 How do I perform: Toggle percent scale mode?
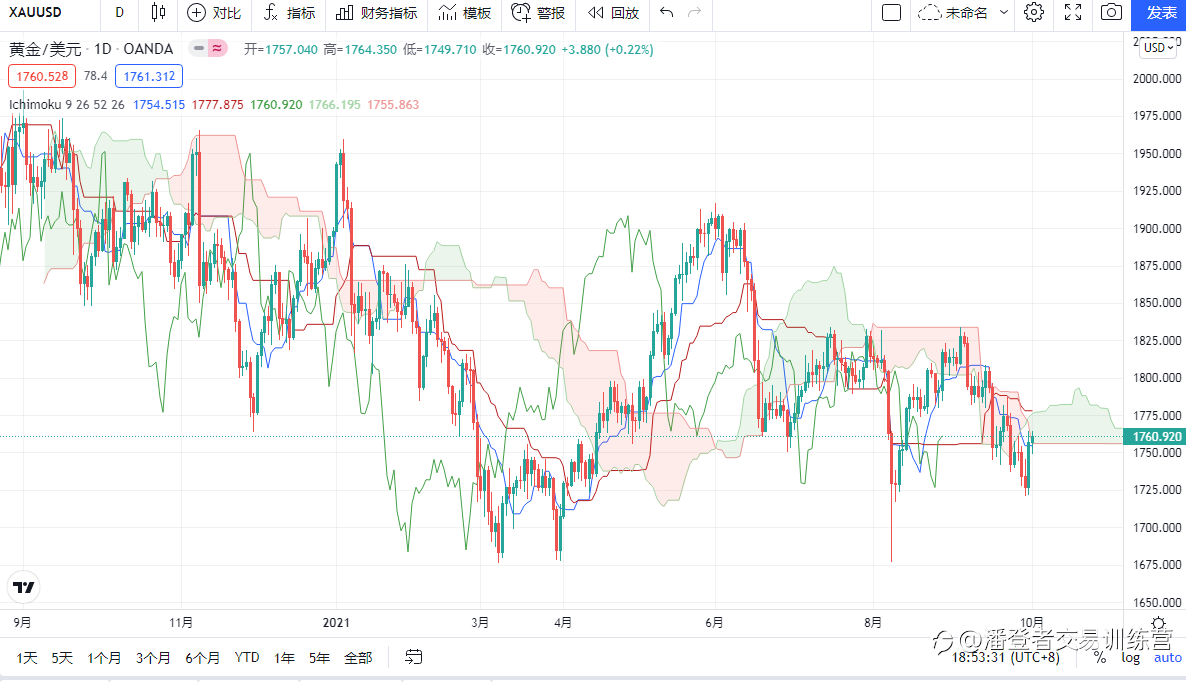(x=1100, y=657)
